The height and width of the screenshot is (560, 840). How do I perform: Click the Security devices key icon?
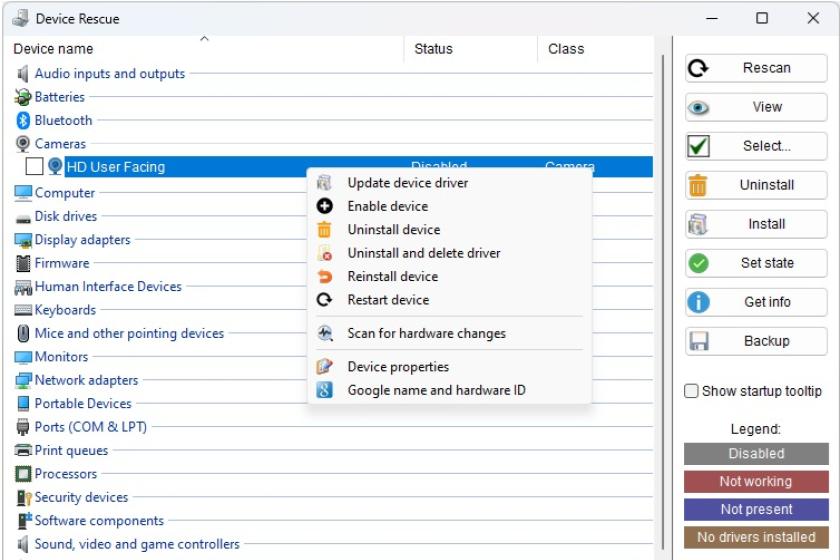tap(24, 498)
